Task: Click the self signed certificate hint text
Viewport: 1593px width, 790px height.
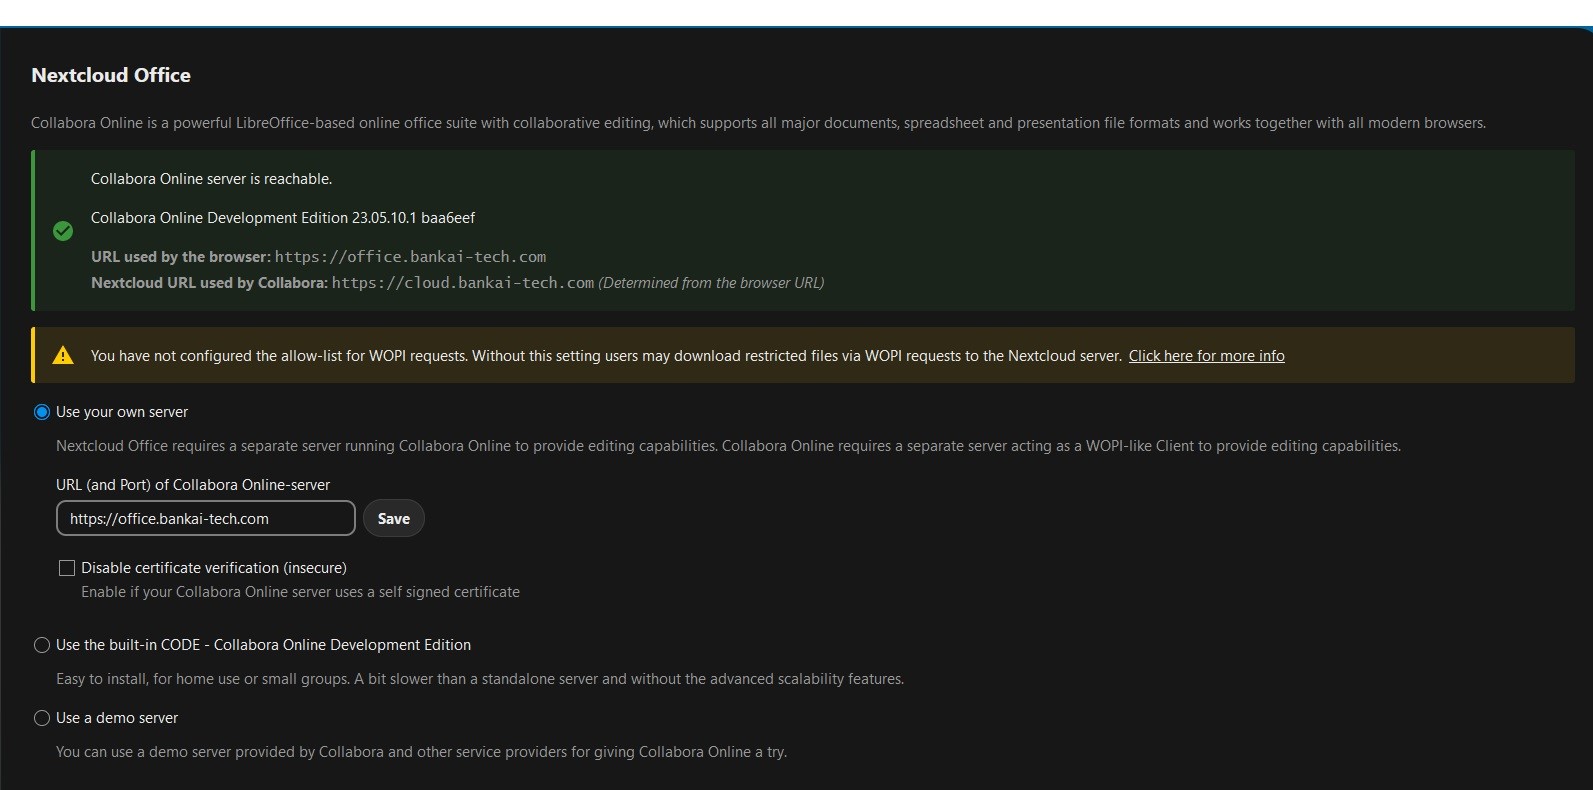Action: [300, 592]
